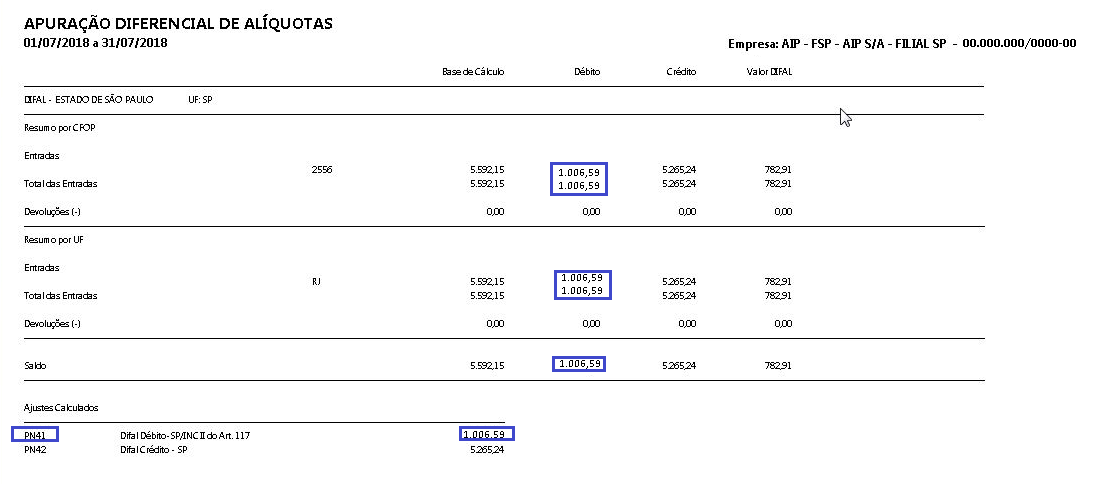Click the Valor DIFAL column header

coord(769,72)
